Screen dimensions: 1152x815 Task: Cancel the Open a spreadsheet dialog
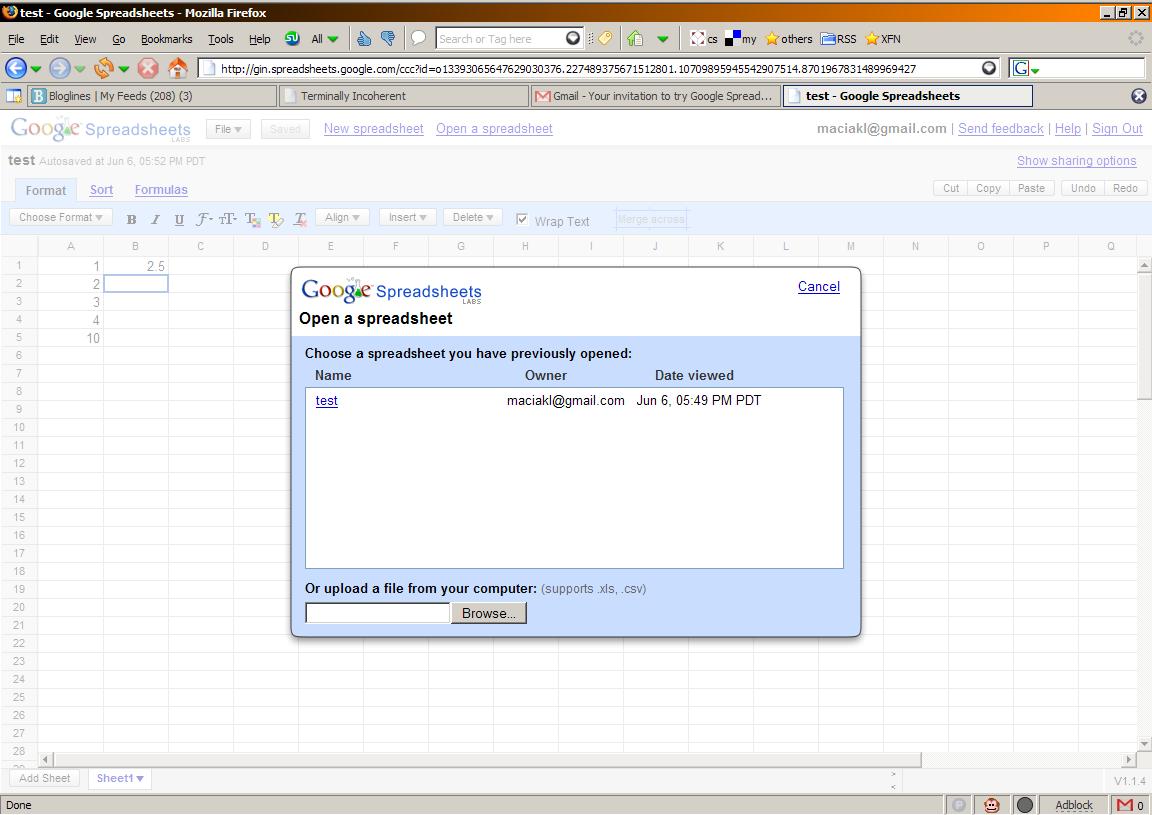[818, 287]
